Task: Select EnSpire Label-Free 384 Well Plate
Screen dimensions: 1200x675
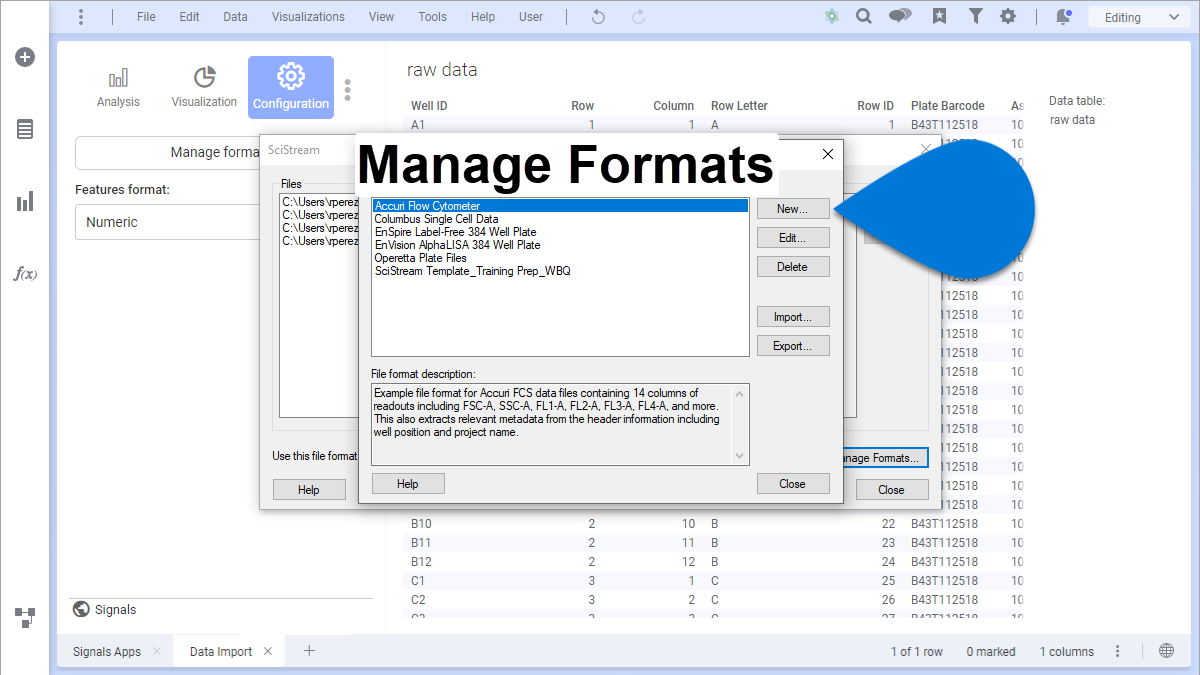Action: [x=560, y=232]
